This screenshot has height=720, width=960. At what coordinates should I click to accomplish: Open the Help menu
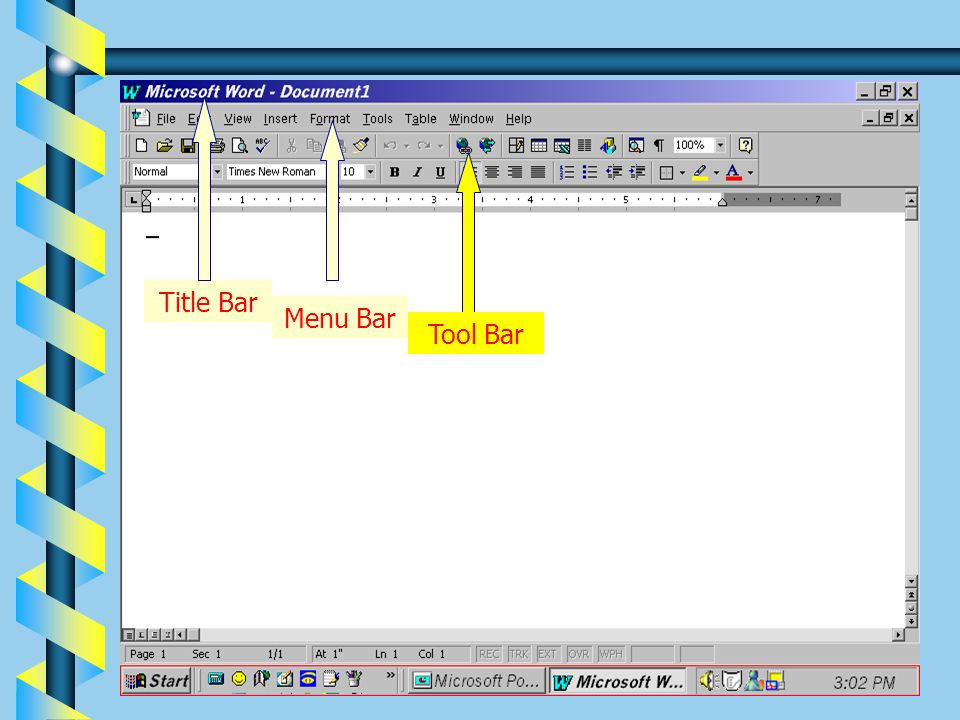click(x=519, y=119)
